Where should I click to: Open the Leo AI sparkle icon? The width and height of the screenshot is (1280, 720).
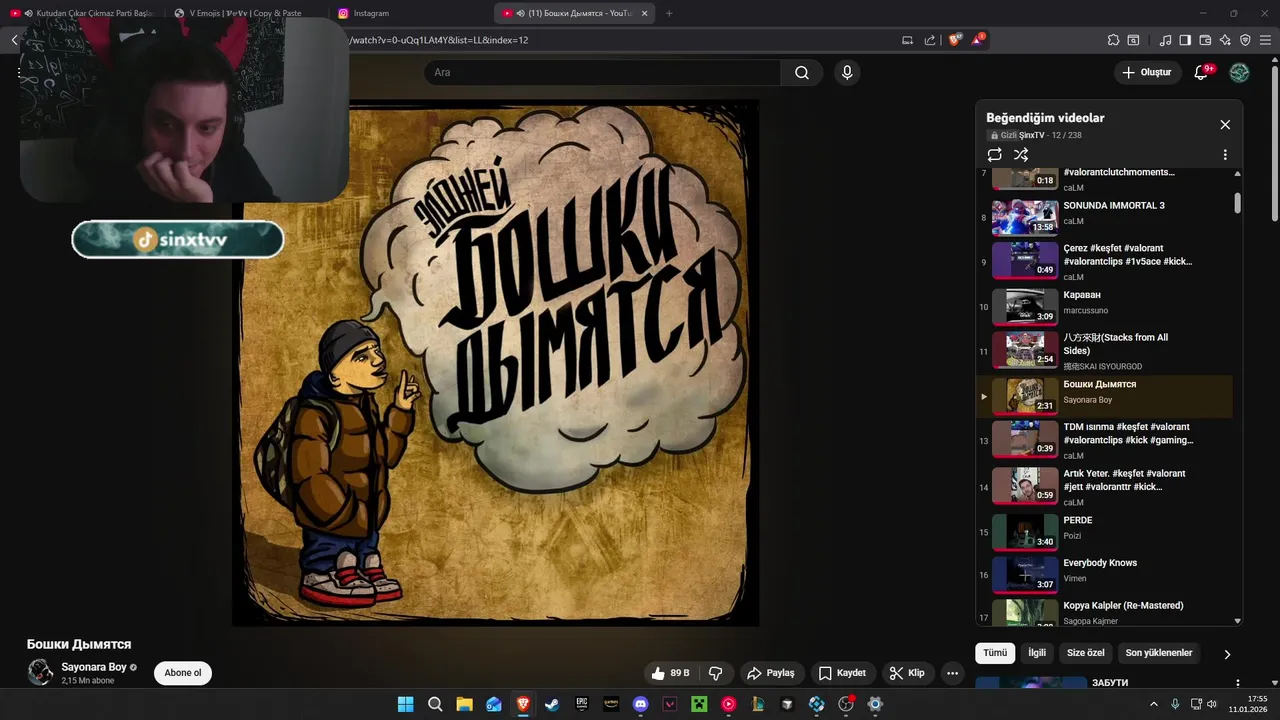pyautogui.click(x=1225, y=40)
